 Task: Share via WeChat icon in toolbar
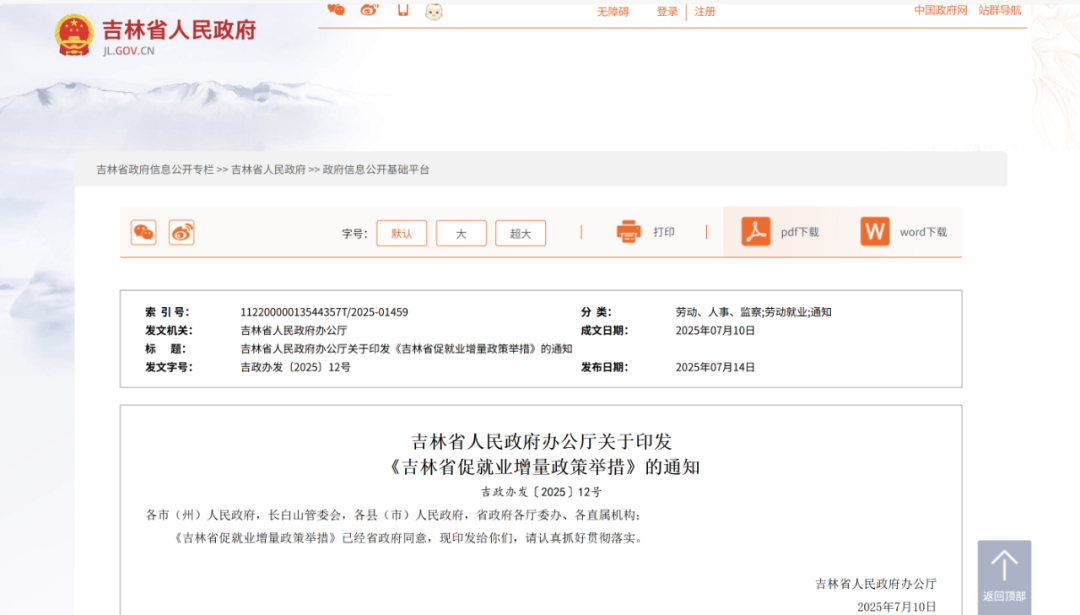point(144,232)
